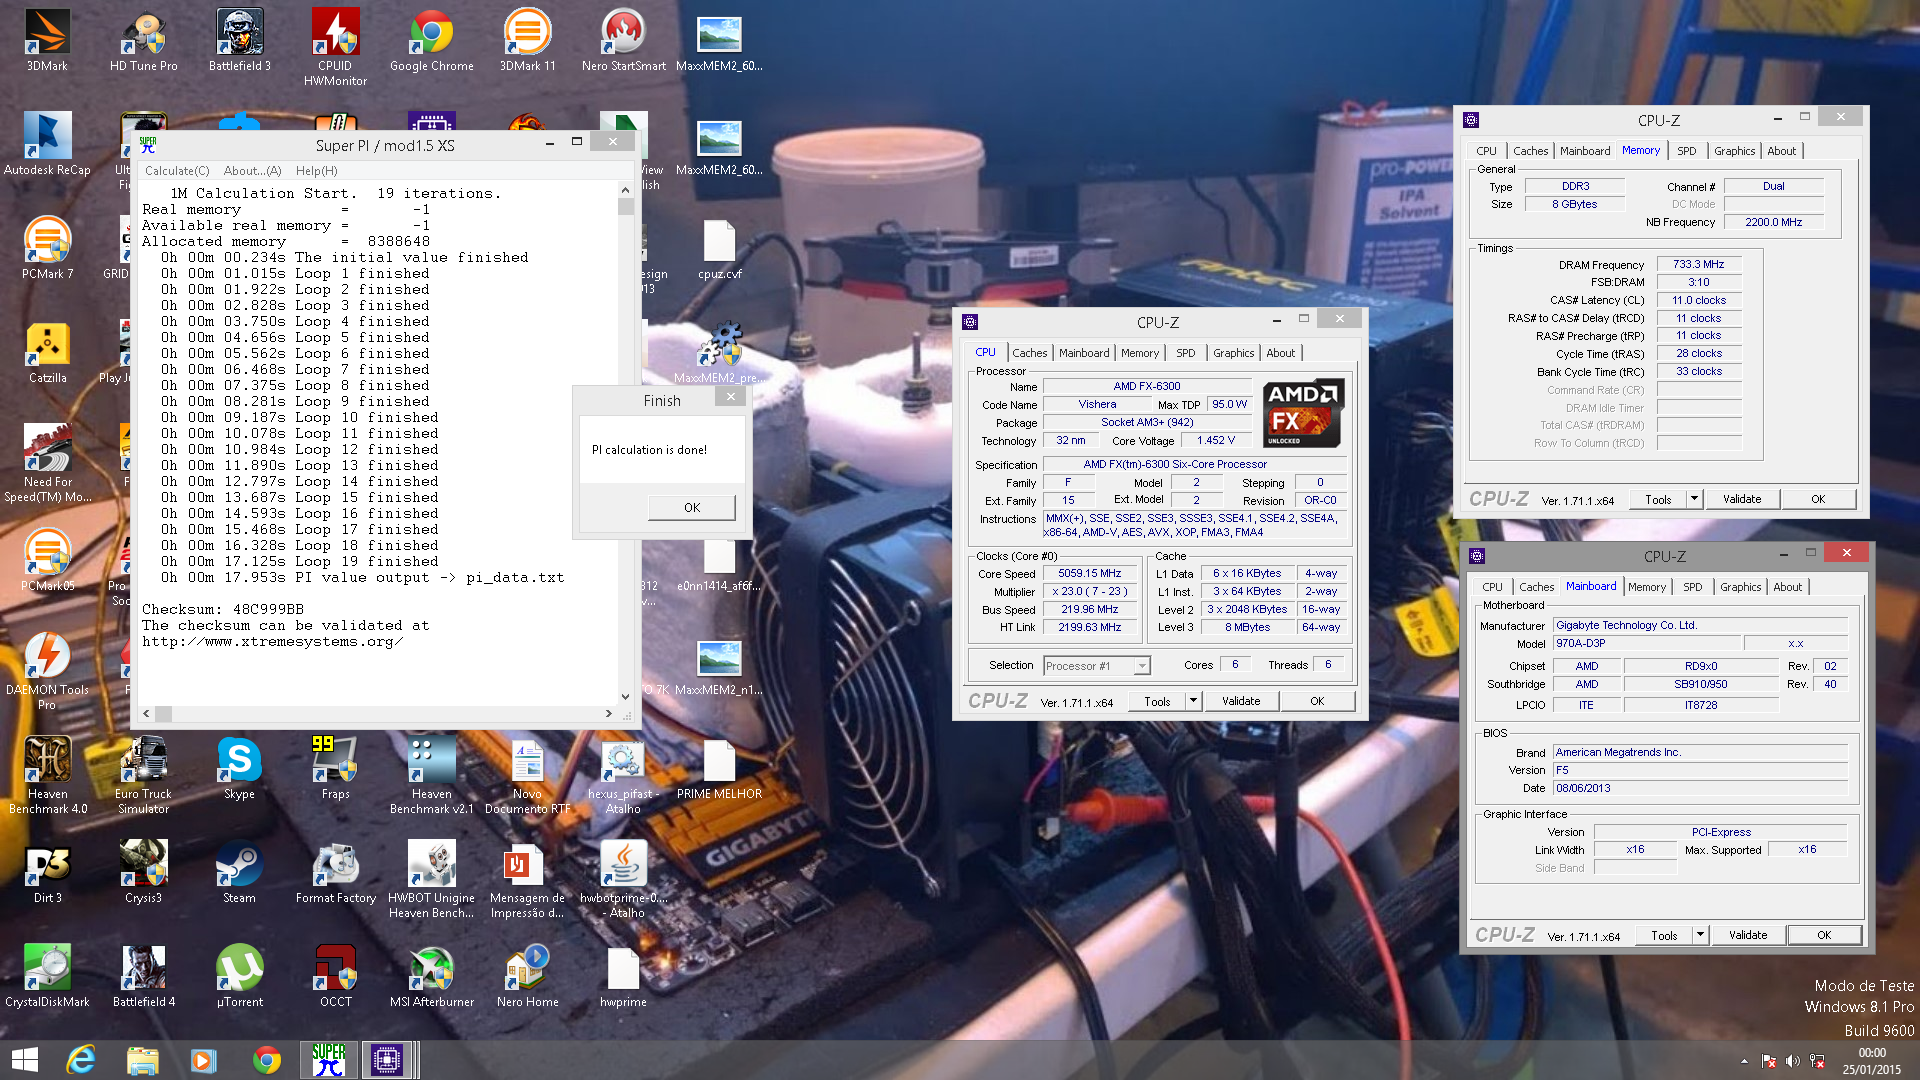
Task: Open Calculate menu in Super PI
Action: pos(177,171)
